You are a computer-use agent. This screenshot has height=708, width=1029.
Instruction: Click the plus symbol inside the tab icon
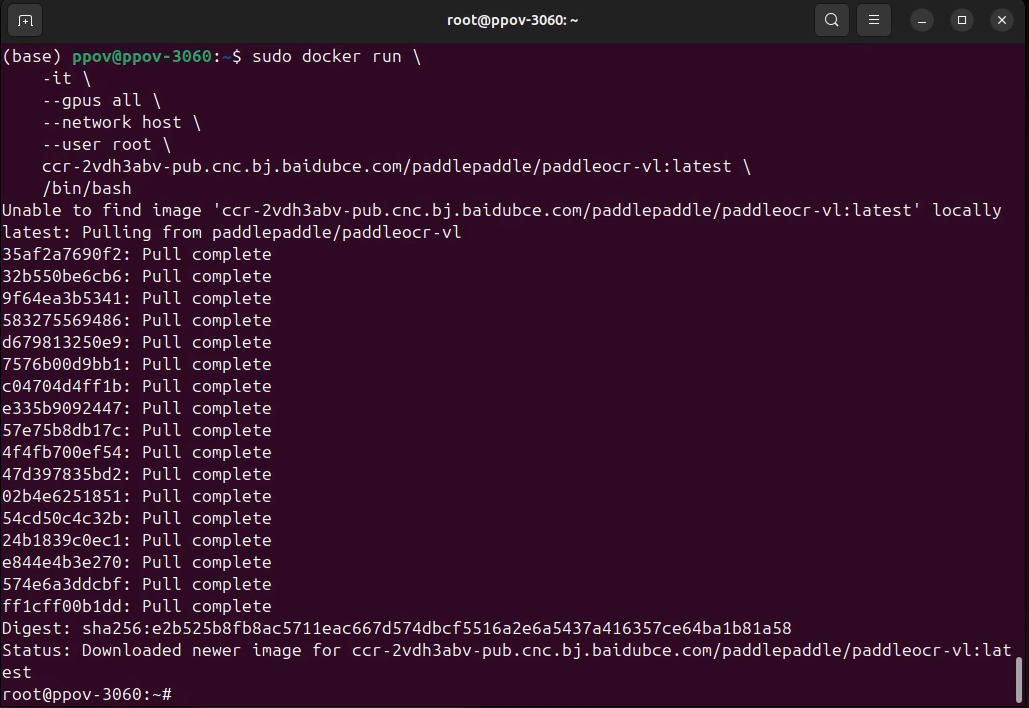click(x=24, y=19)
